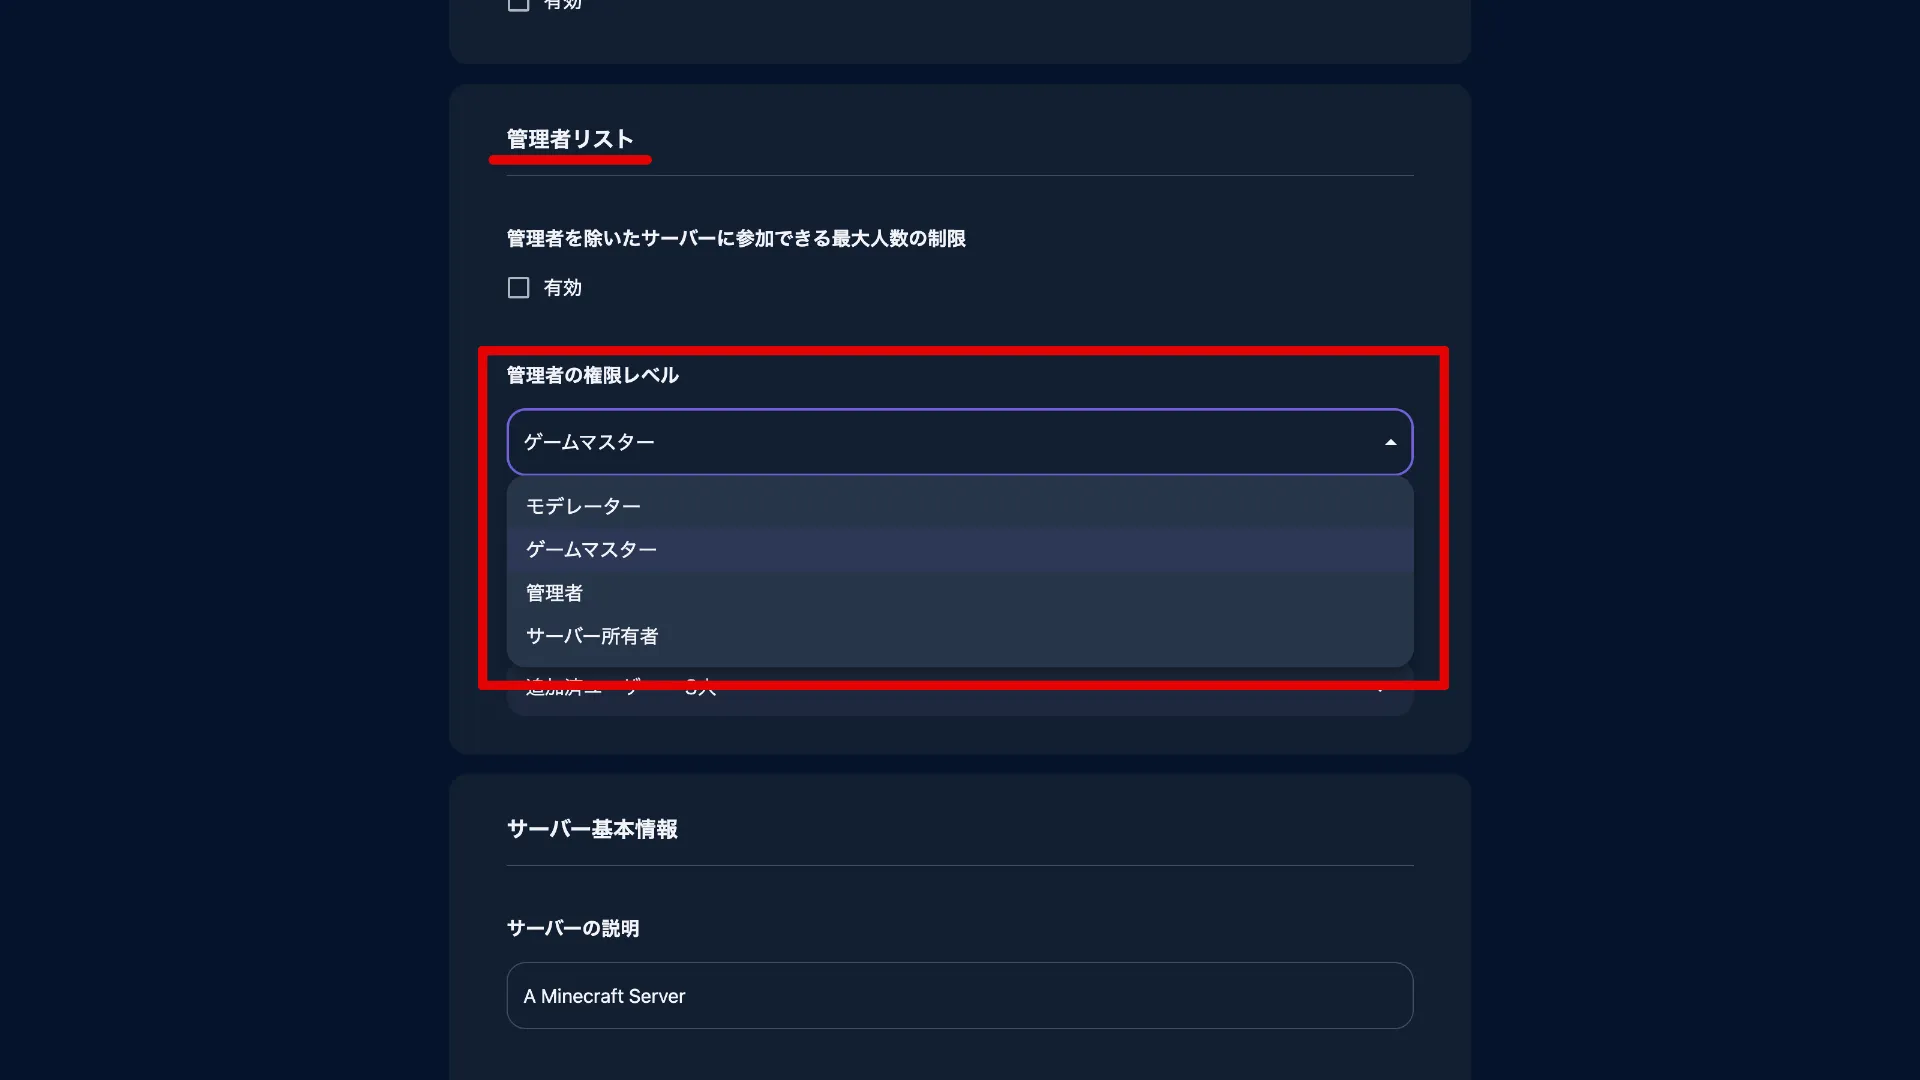Click the 管理者リスト section header
Screen dimensions: 1920x1080
(570, 138)
